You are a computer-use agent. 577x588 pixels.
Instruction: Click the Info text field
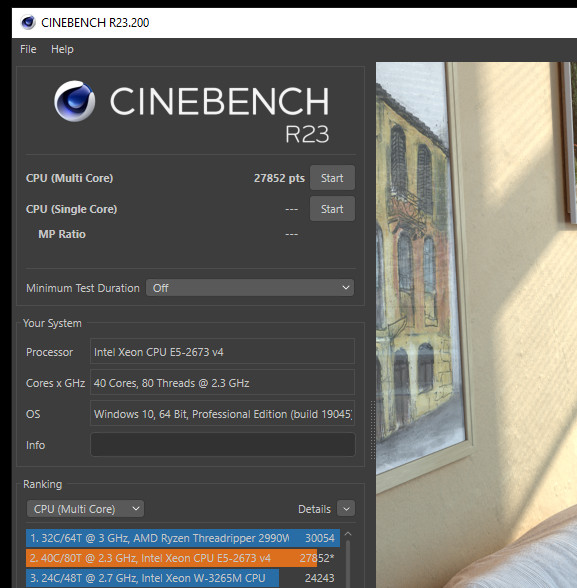(223, 445)
